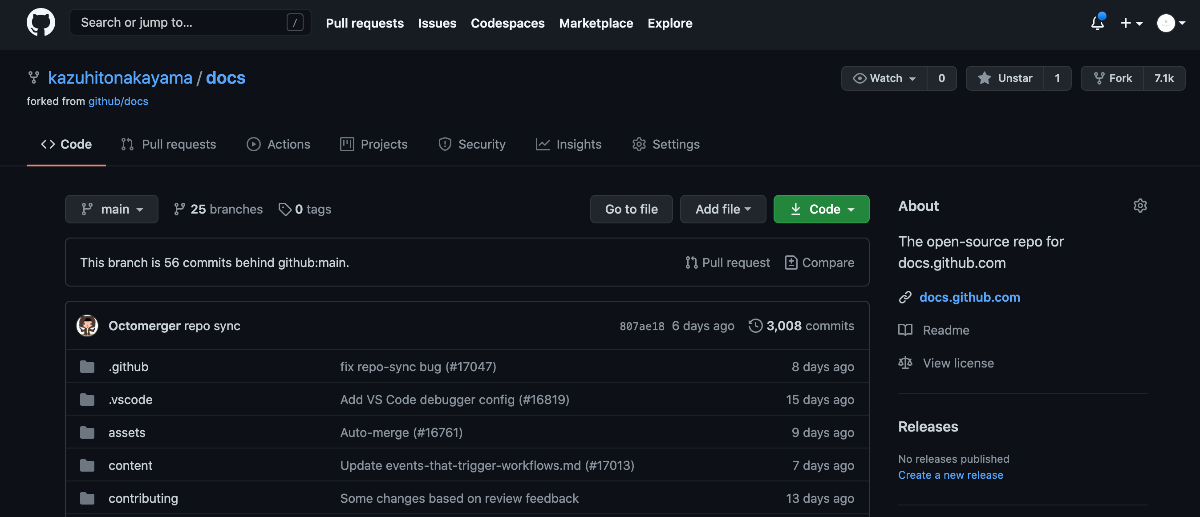1200x517 pixels.
Task: Click the Pull request link in branch banner
Action: point(728,262)
